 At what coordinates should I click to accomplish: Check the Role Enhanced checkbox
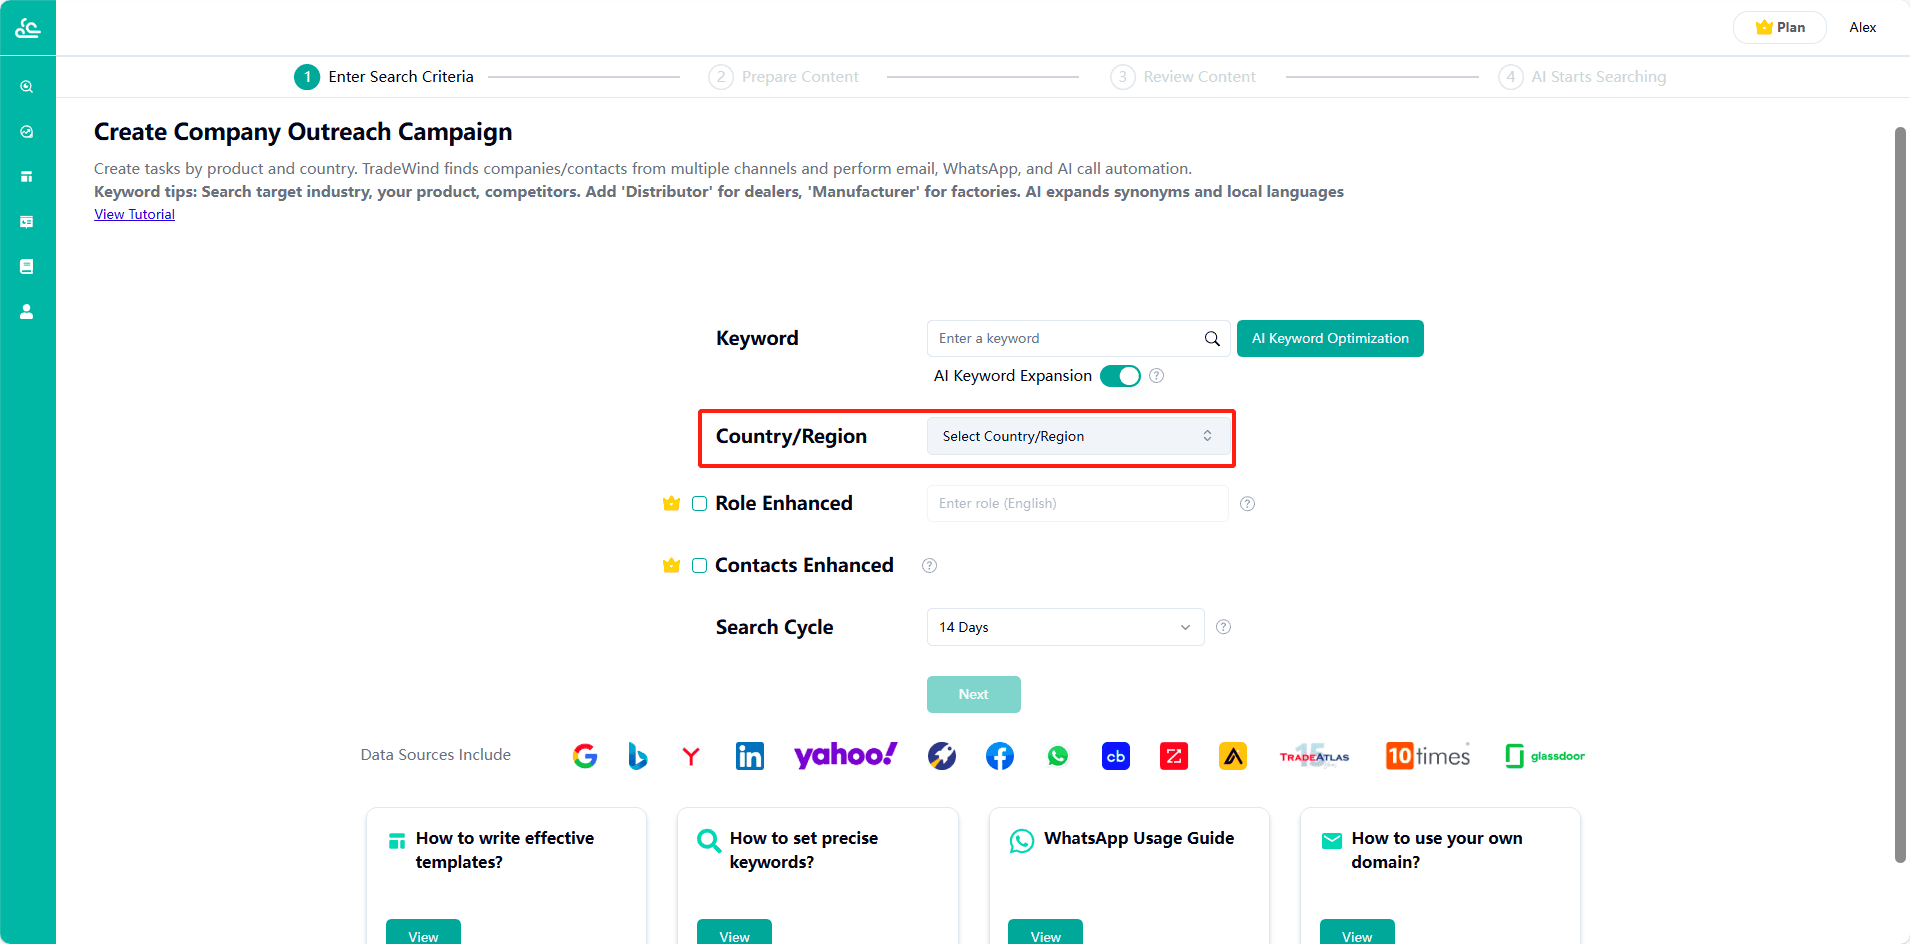tap(700, 504)
